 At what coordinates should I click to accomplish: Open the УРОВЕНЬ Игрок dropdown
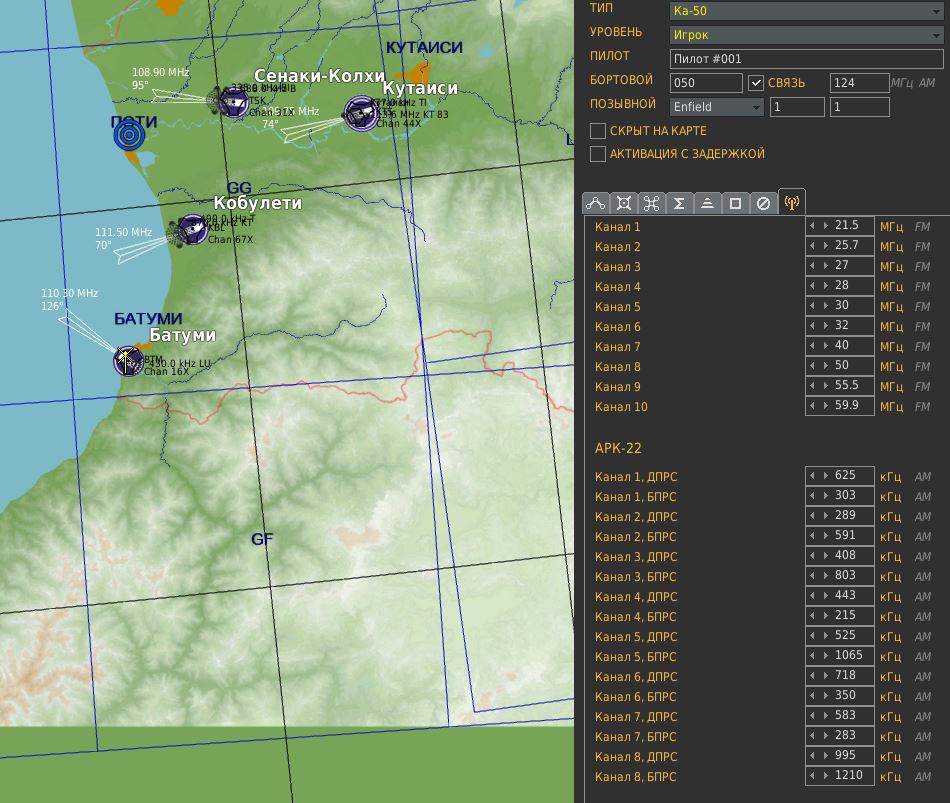[806, 35]
